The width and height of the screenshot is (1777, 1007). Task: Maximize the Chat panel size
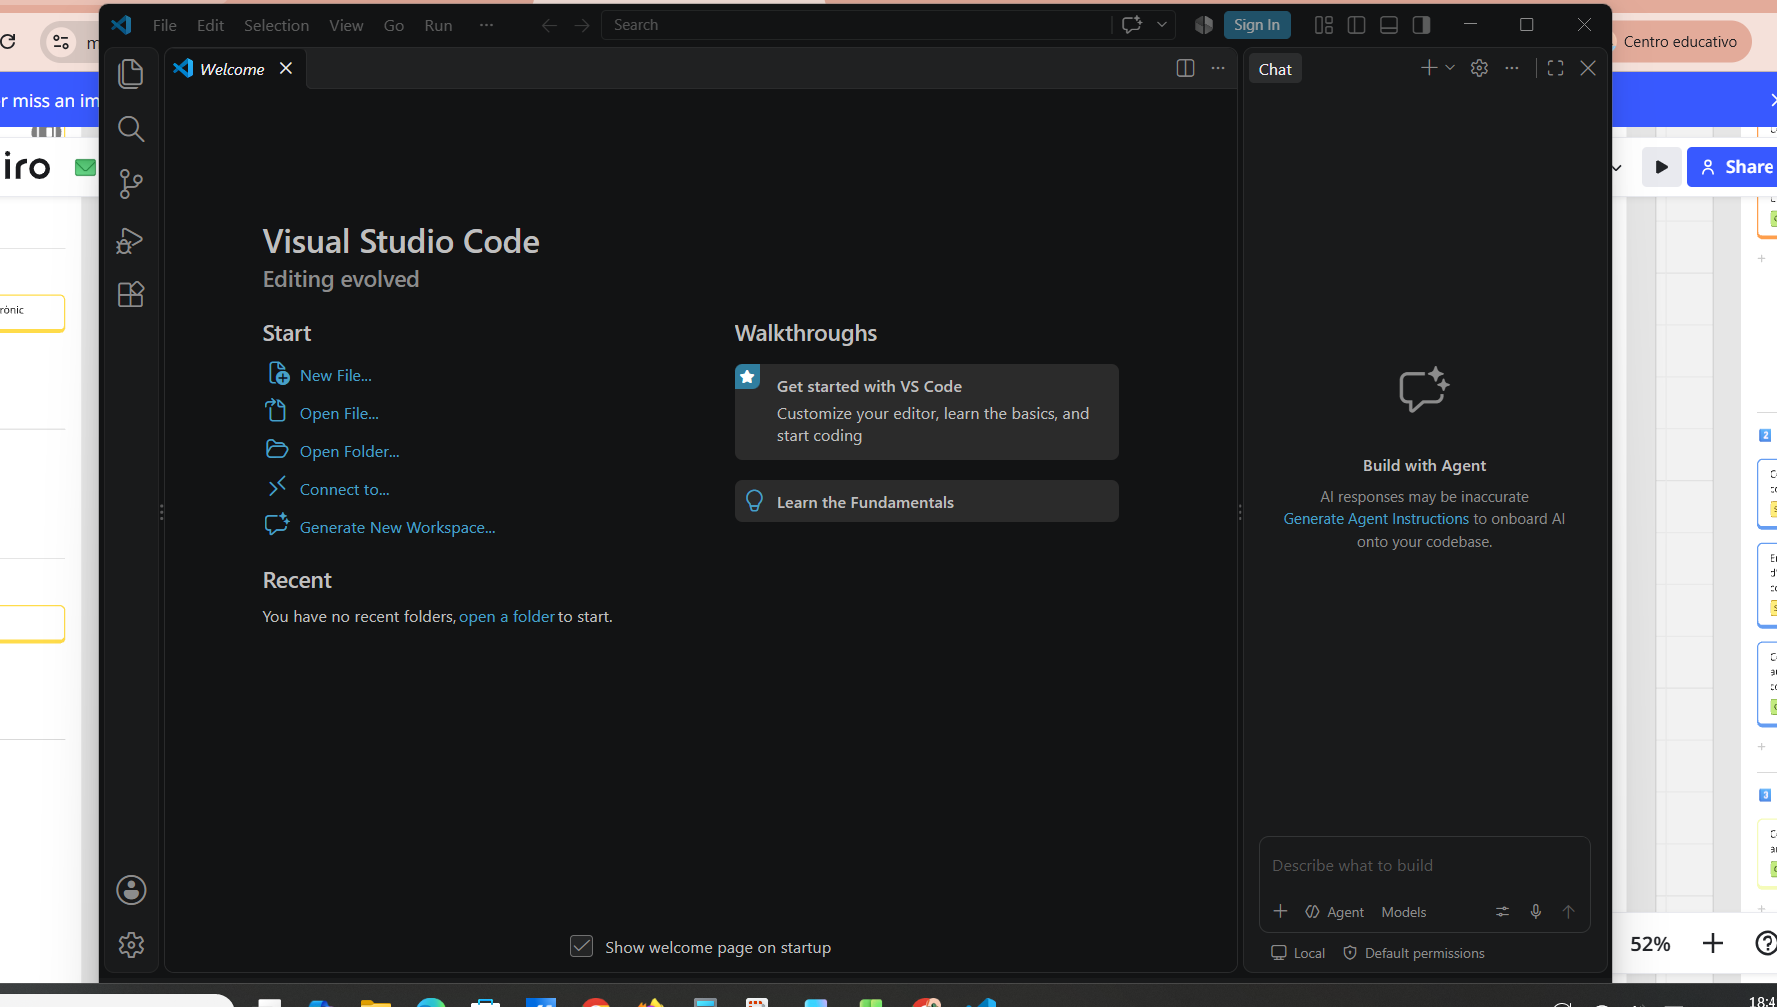(x=1555, y=68)
